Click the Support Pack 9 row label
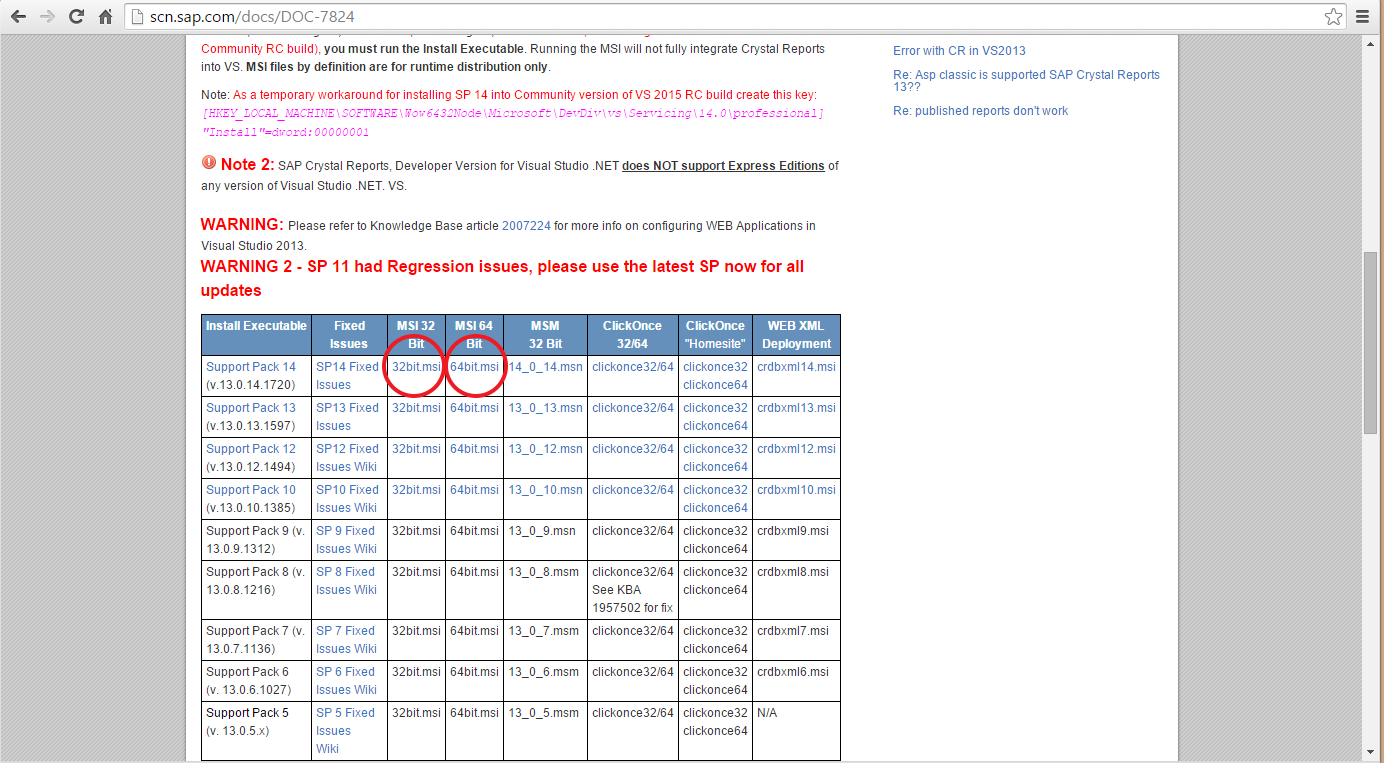Image resolution: width=1384 pixels, height=763 pixels. 255,540
